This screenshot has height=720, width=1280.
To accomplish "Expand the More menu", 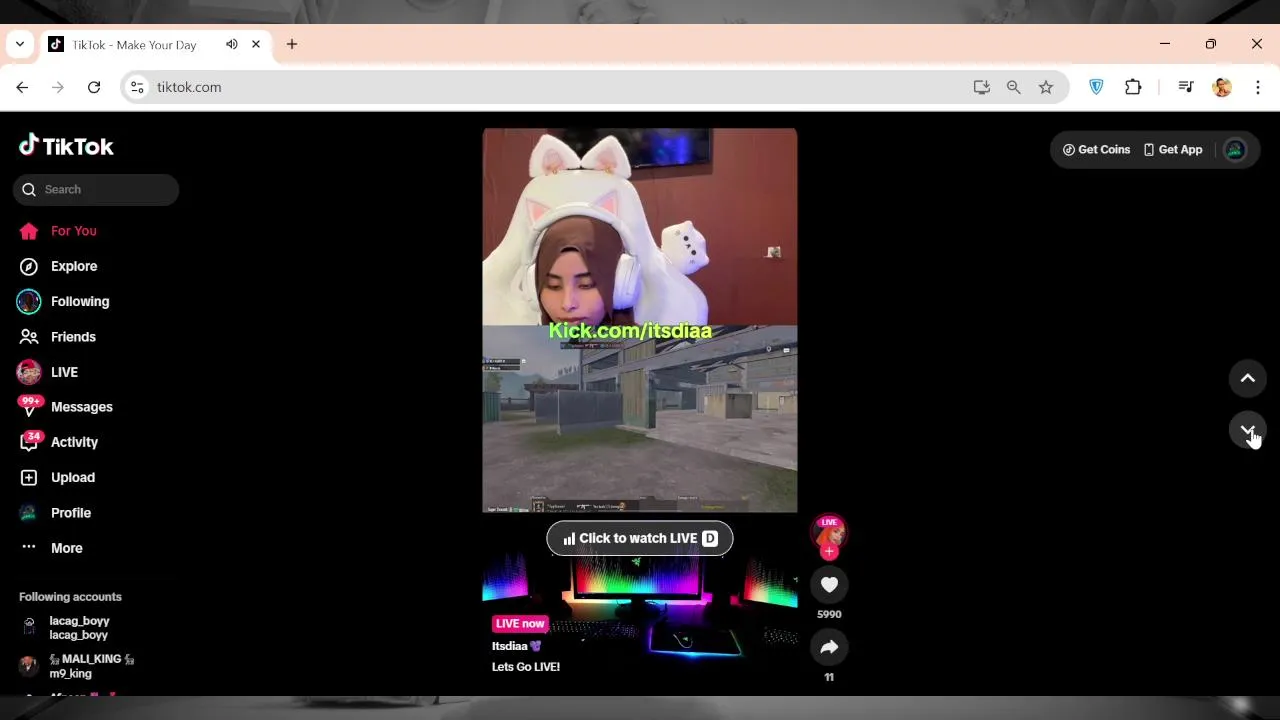I will tap(52, 548).
